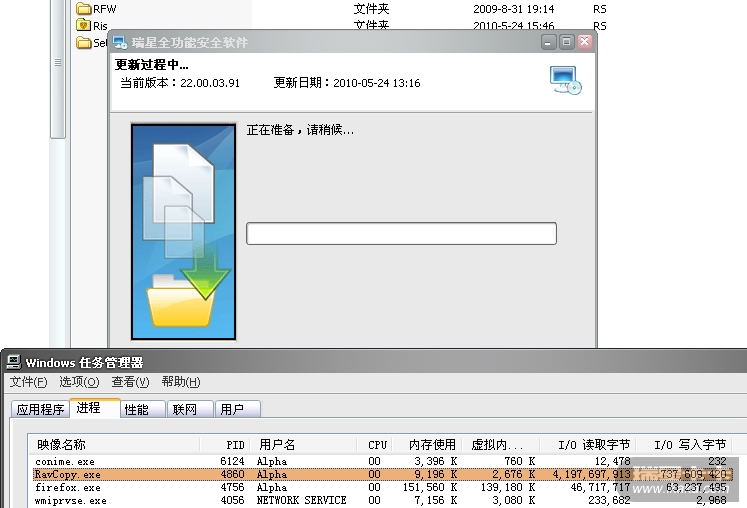Click the 当前版本 22.00.03.91 text

click(x=180, y=83)
